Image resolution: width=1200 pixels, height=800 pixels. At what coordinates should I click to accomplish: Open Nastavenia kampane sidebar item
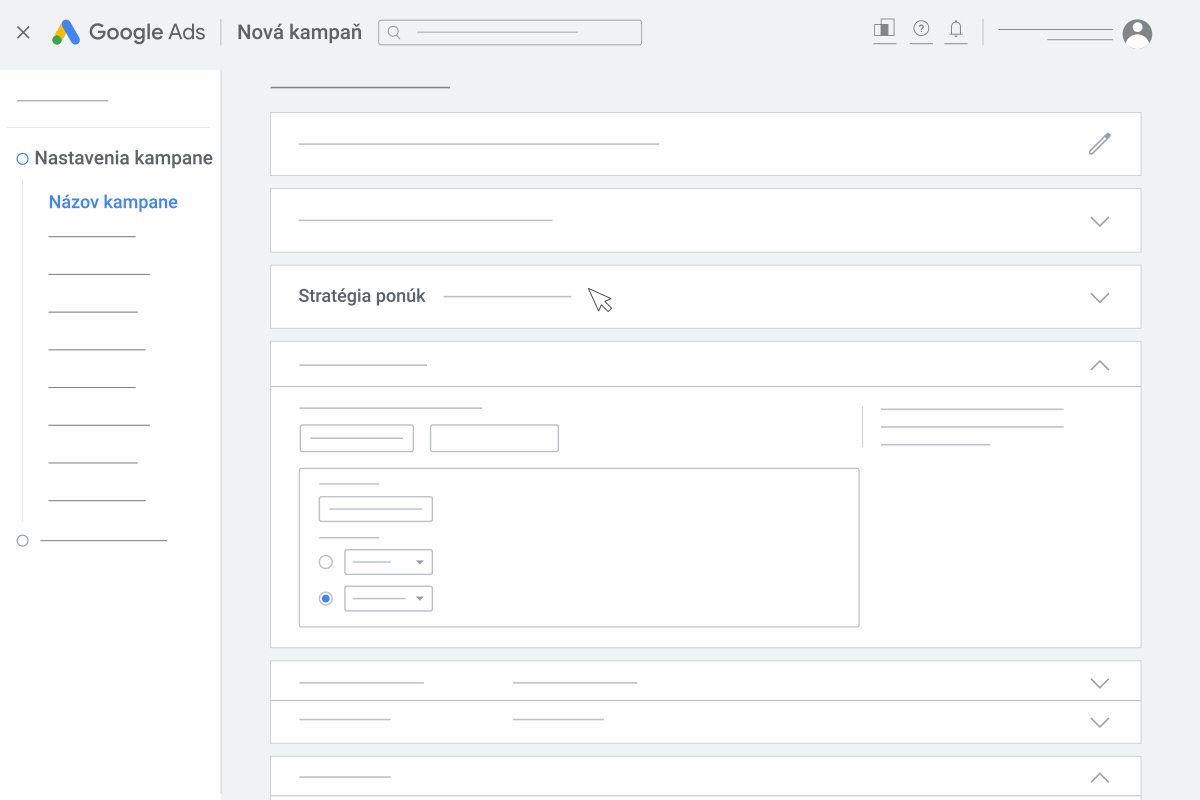124,158
